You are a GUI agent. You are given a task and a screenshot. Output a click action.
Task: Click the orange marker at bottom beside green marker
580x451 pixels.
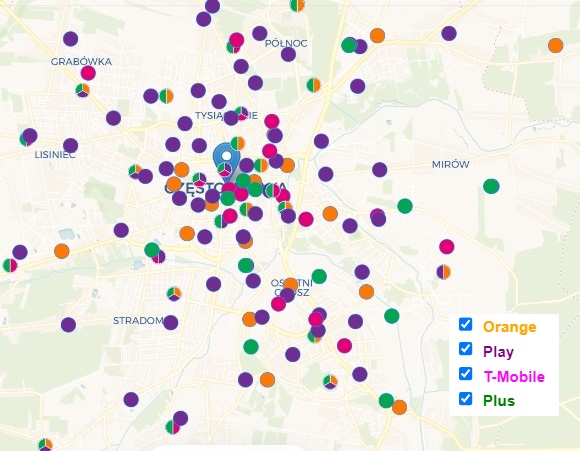[x=399, y=407]
